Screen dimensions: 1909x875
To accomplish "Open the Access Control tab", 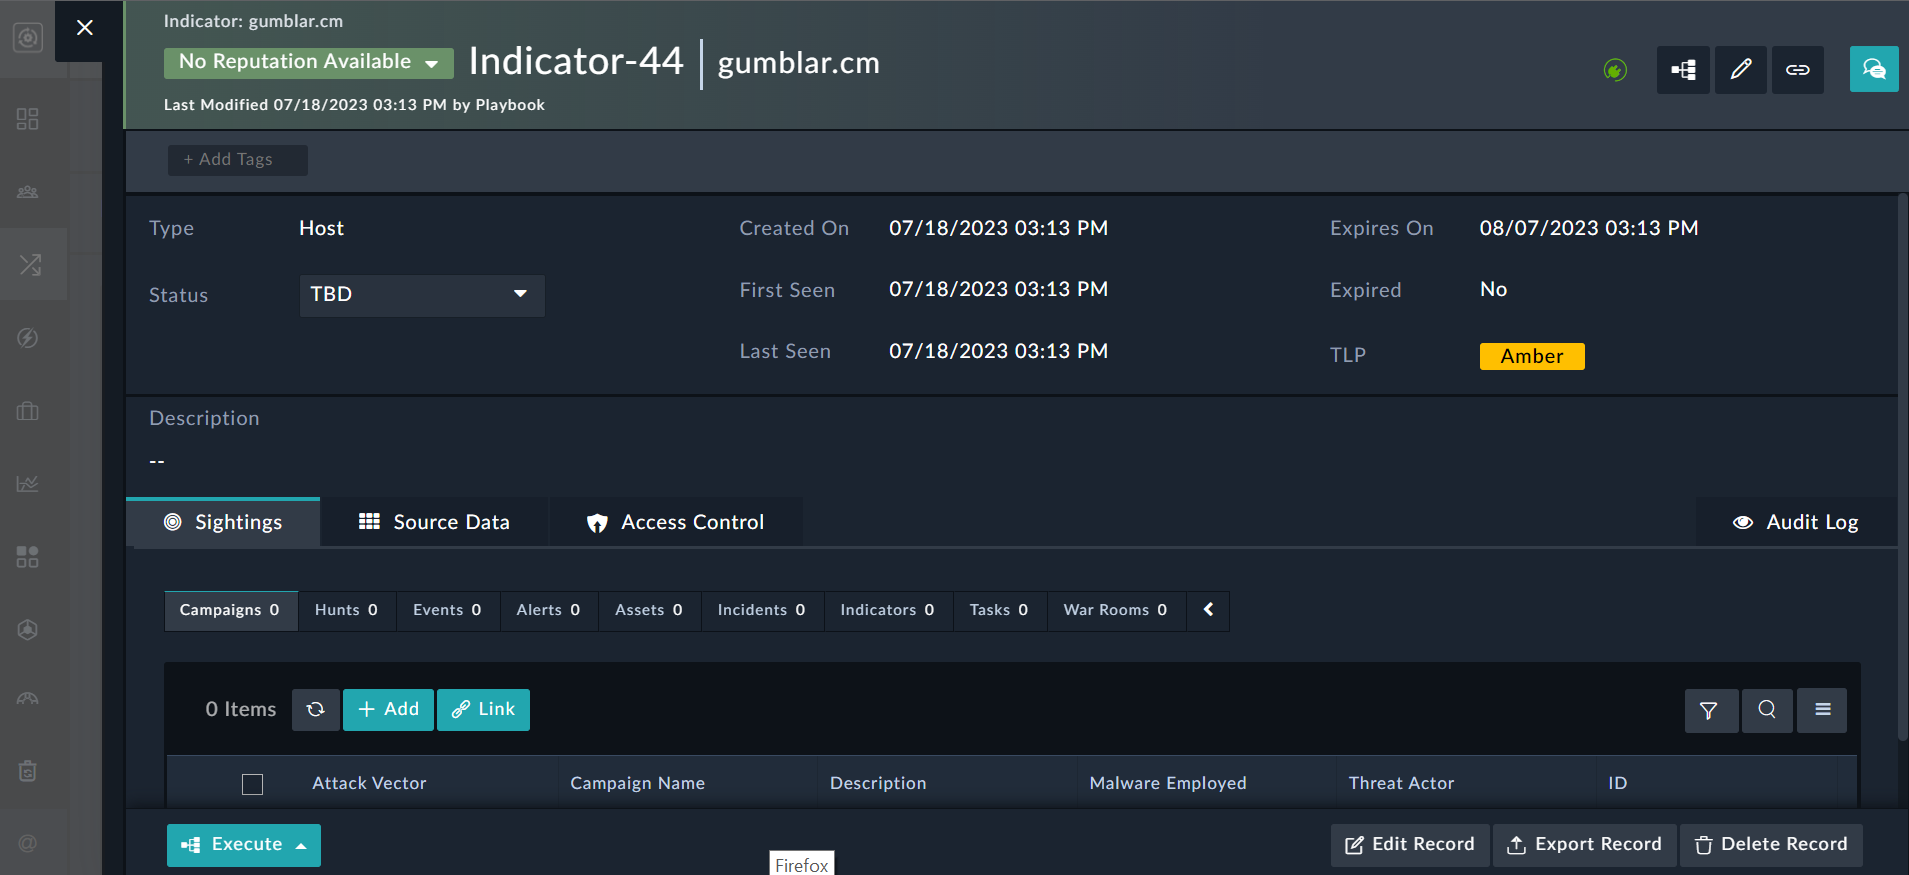I will click(675, 522).
